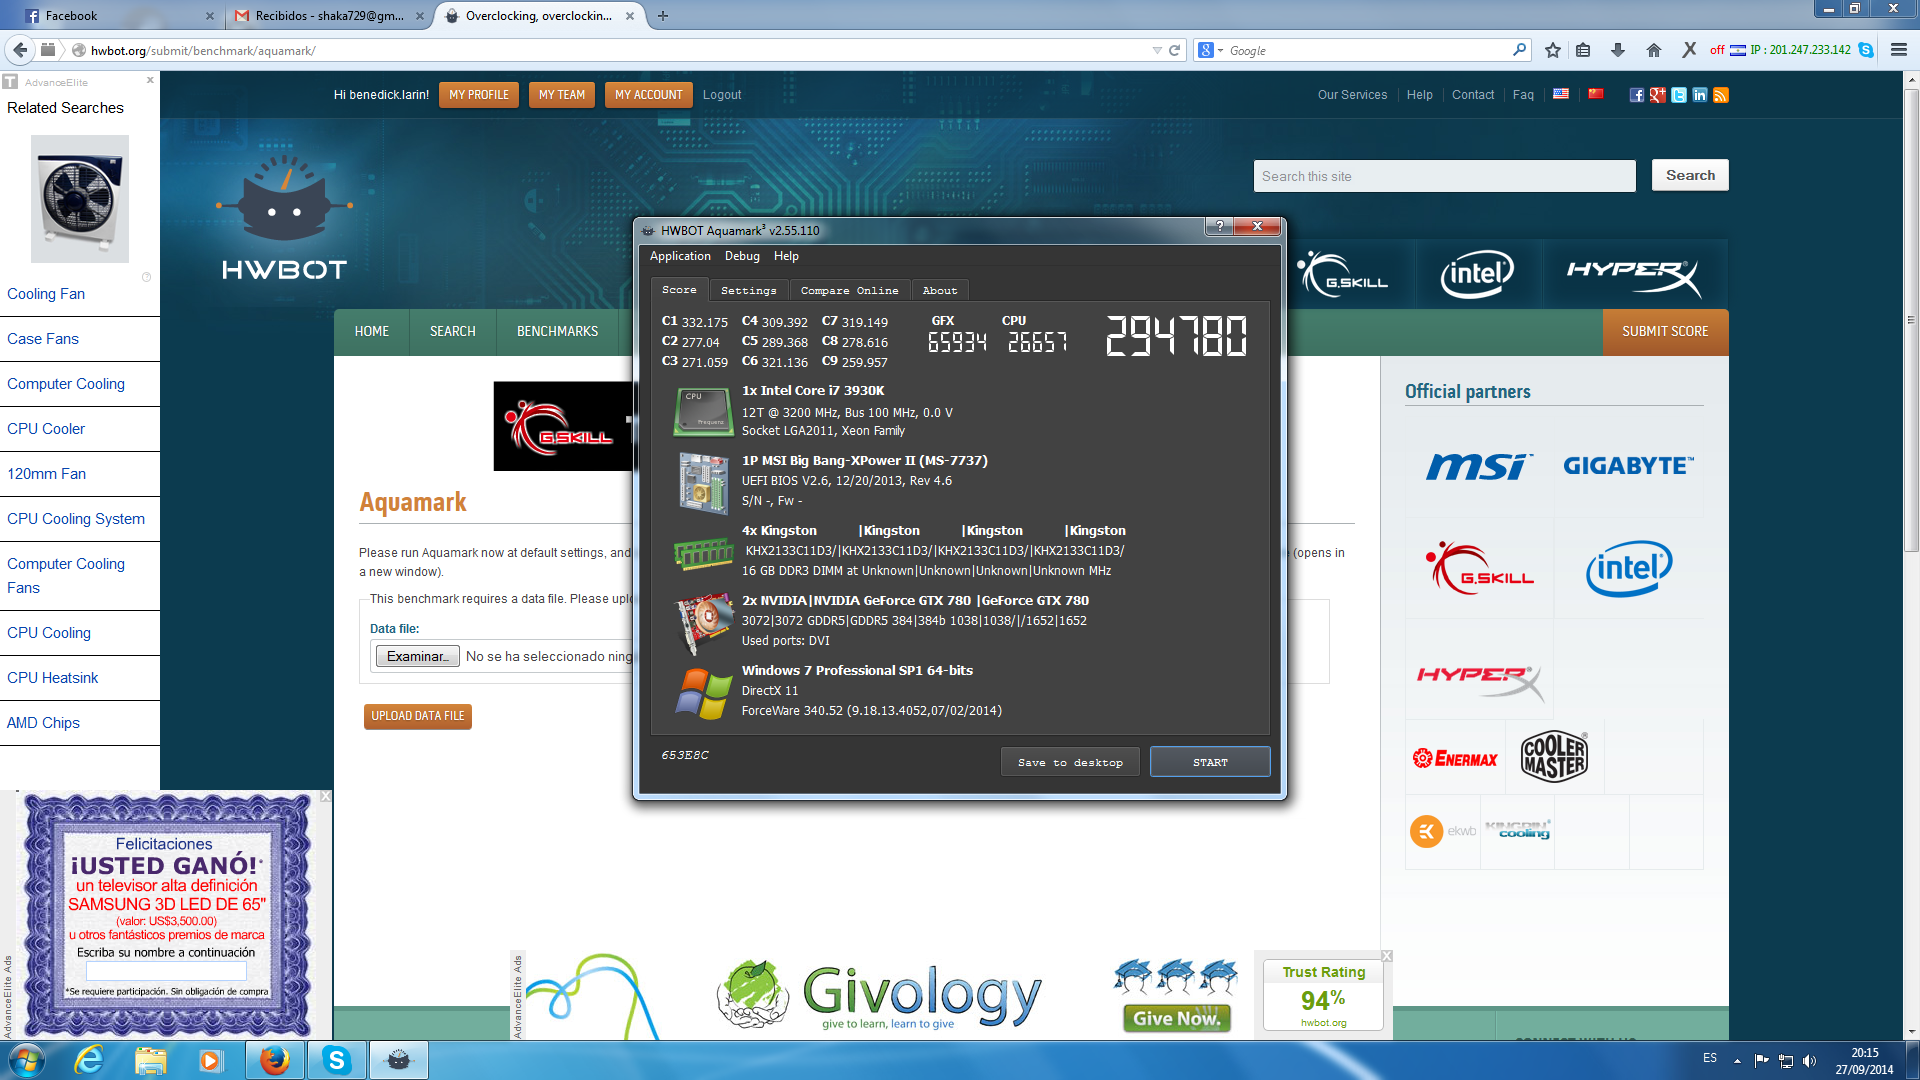Switch site language with Chinese flag
Viewport: 1920px width, 1080px height.
point(1596,94)
